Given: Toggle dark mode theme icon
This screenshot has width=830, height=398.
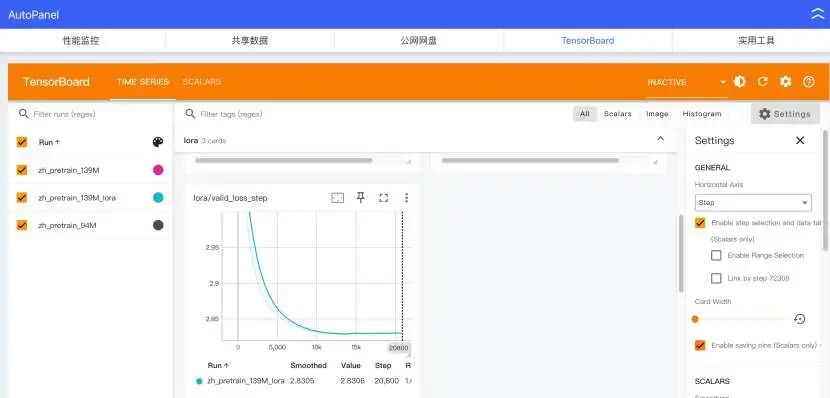Looking at the screenshot, I should (739, 82).
